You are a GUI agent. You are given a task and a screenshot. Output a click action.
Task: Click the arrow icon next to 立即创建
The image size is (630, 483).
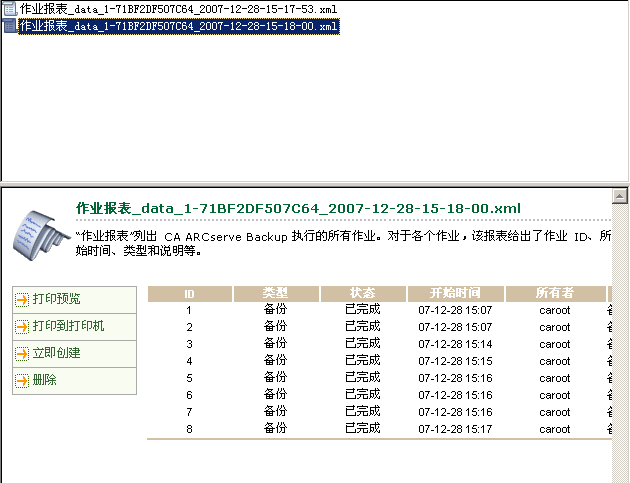pos(22,354)
